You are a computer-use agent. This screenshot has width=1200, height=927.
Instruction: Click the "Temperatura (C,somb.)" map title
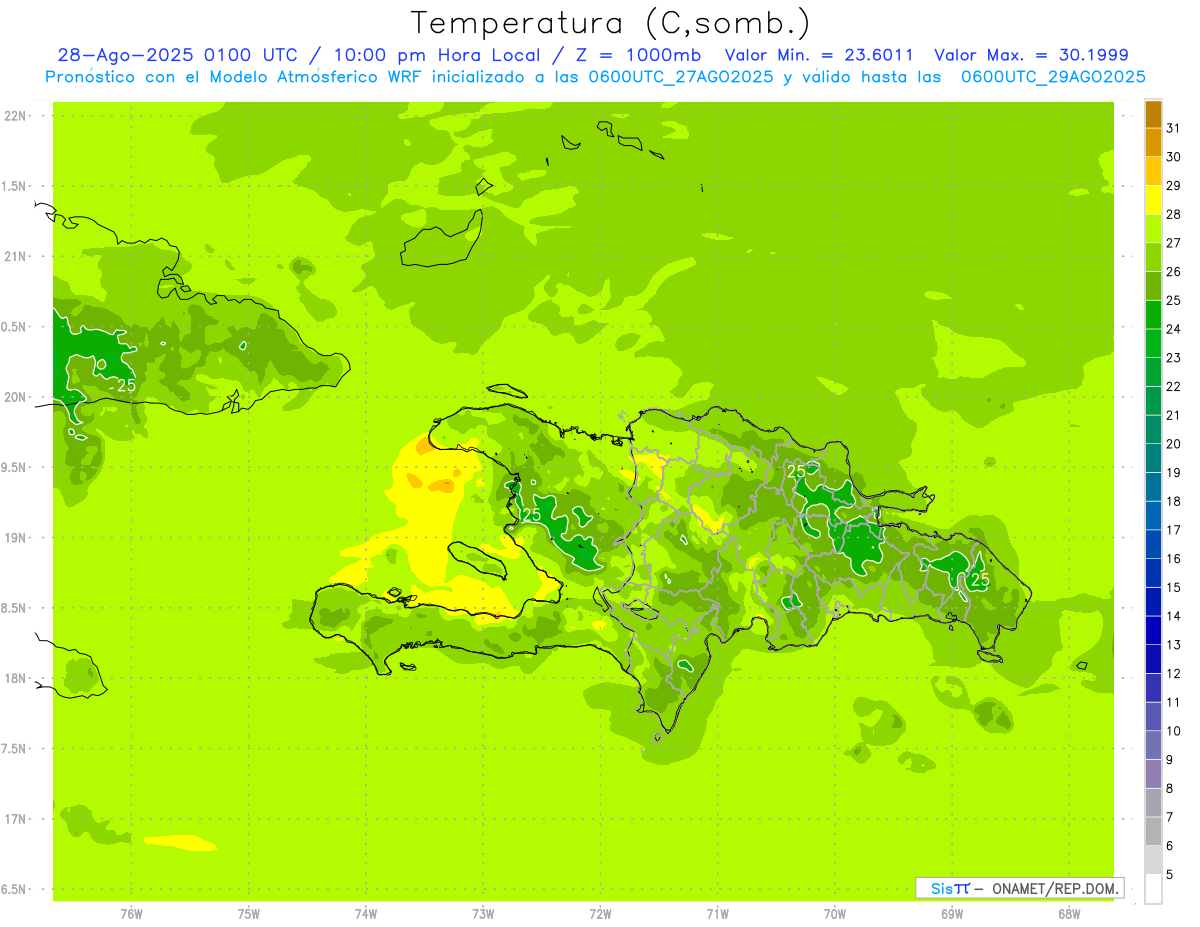click(611, 23)
